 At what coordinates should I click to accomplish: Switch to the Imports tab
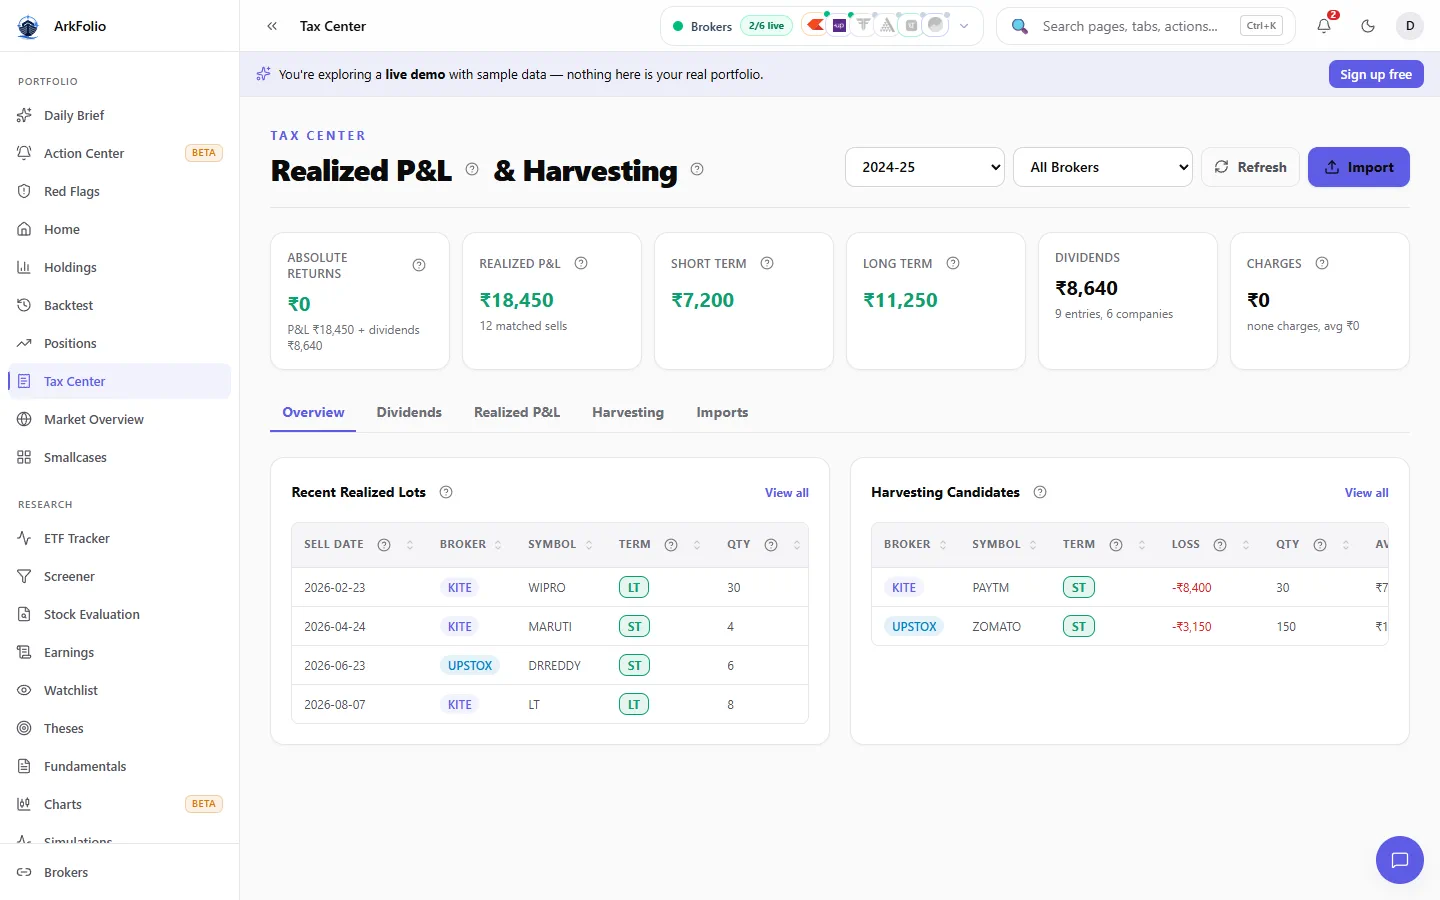[722, 412]
